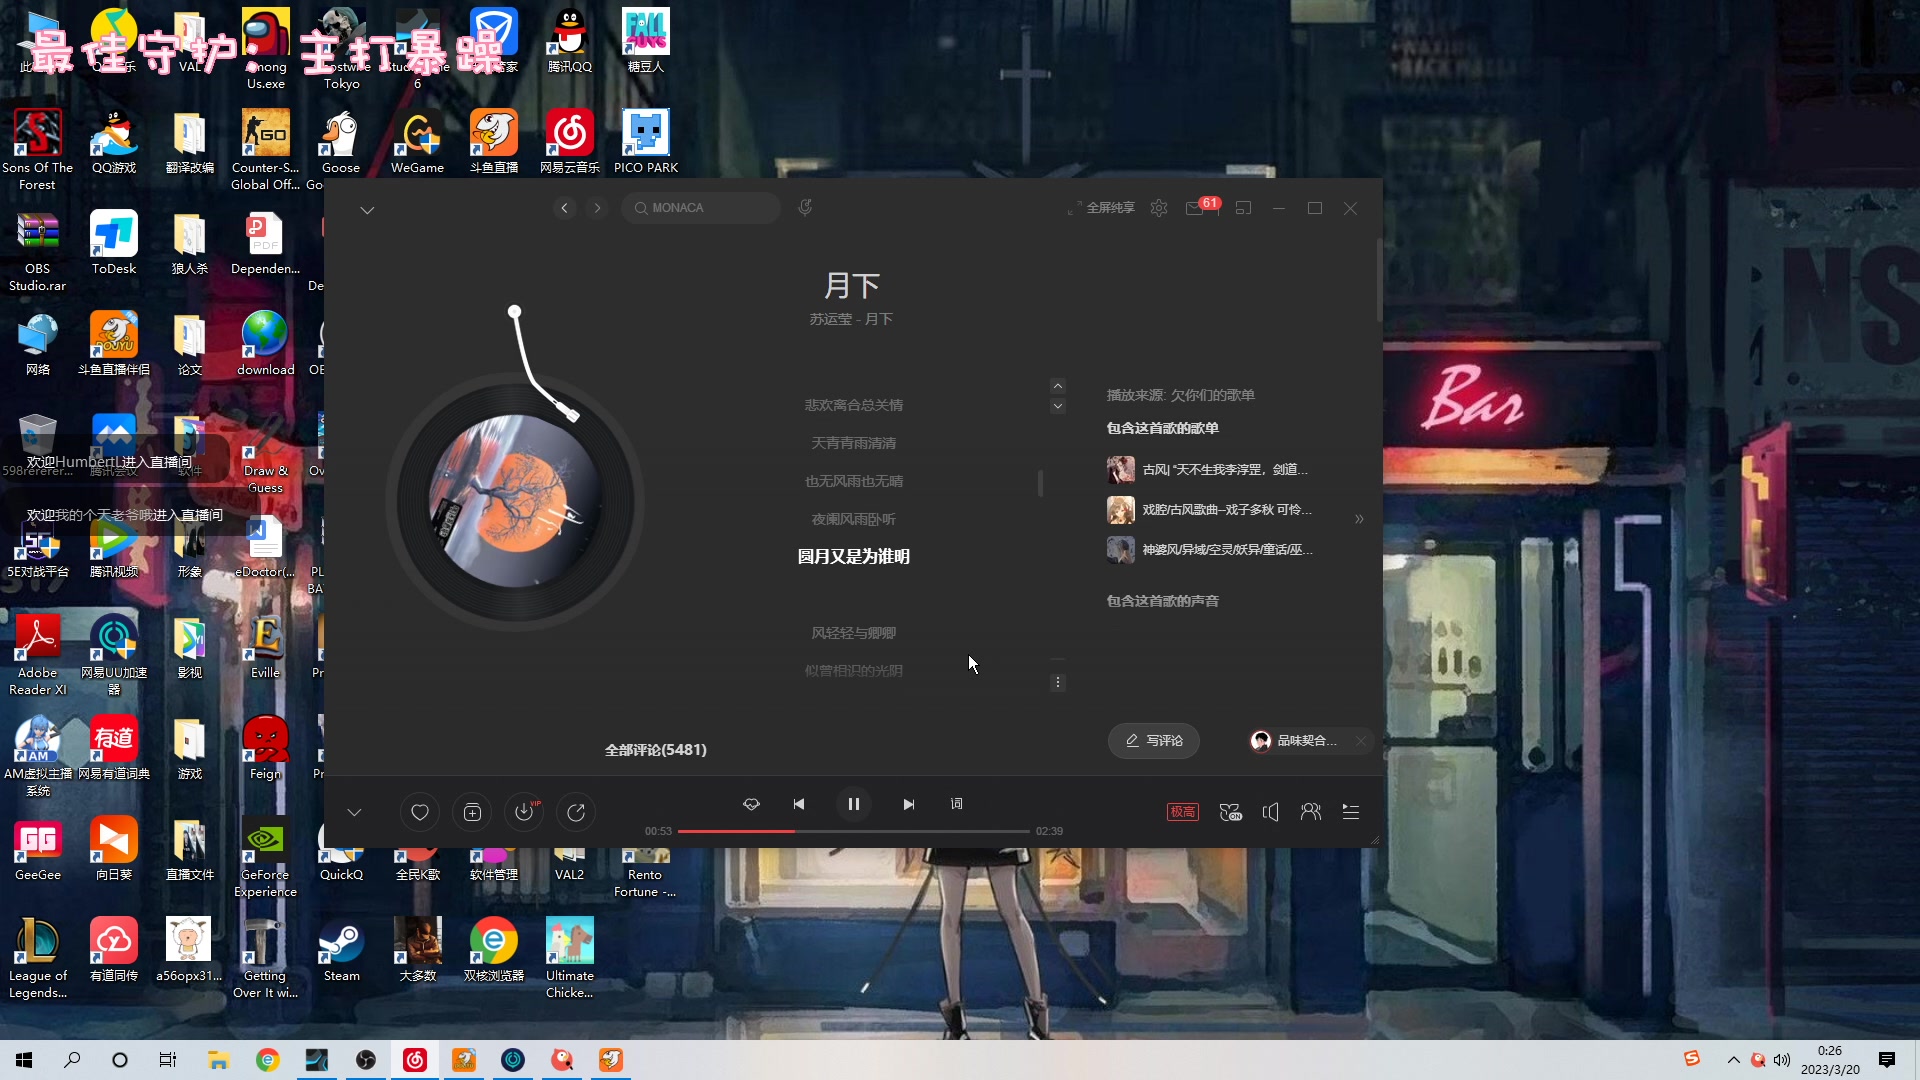This screenshot has width=1920, height=1080.
Task: Collapse player view with top-left chevron
Action: [x=367, y=210]
